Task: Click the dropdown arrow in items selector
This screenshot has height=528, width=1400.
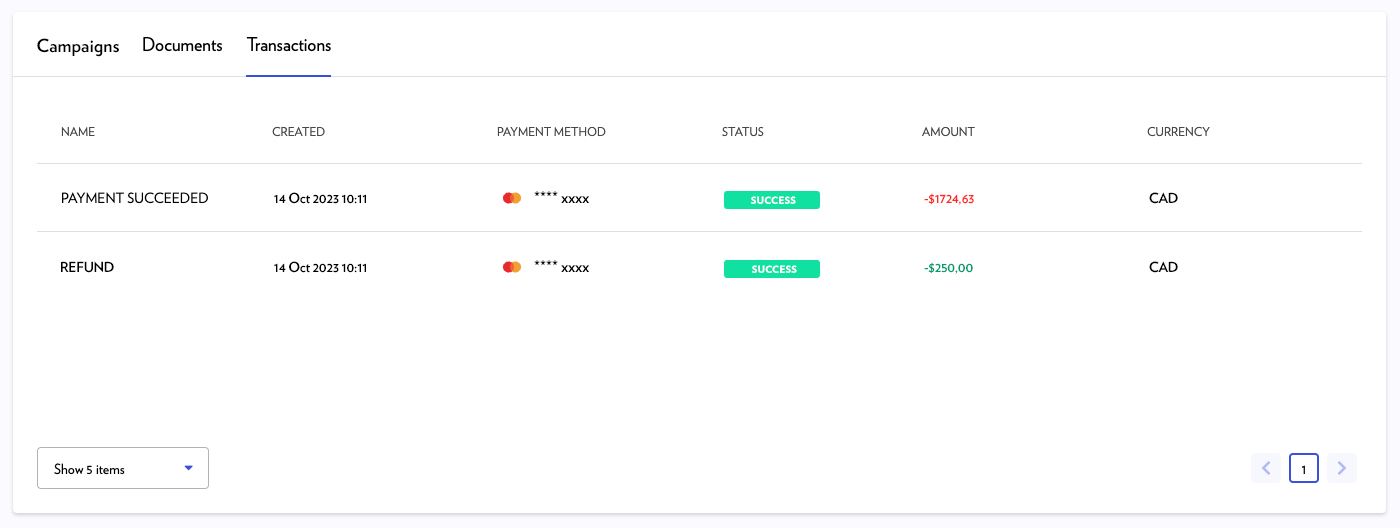Action: tap(188, 468)
